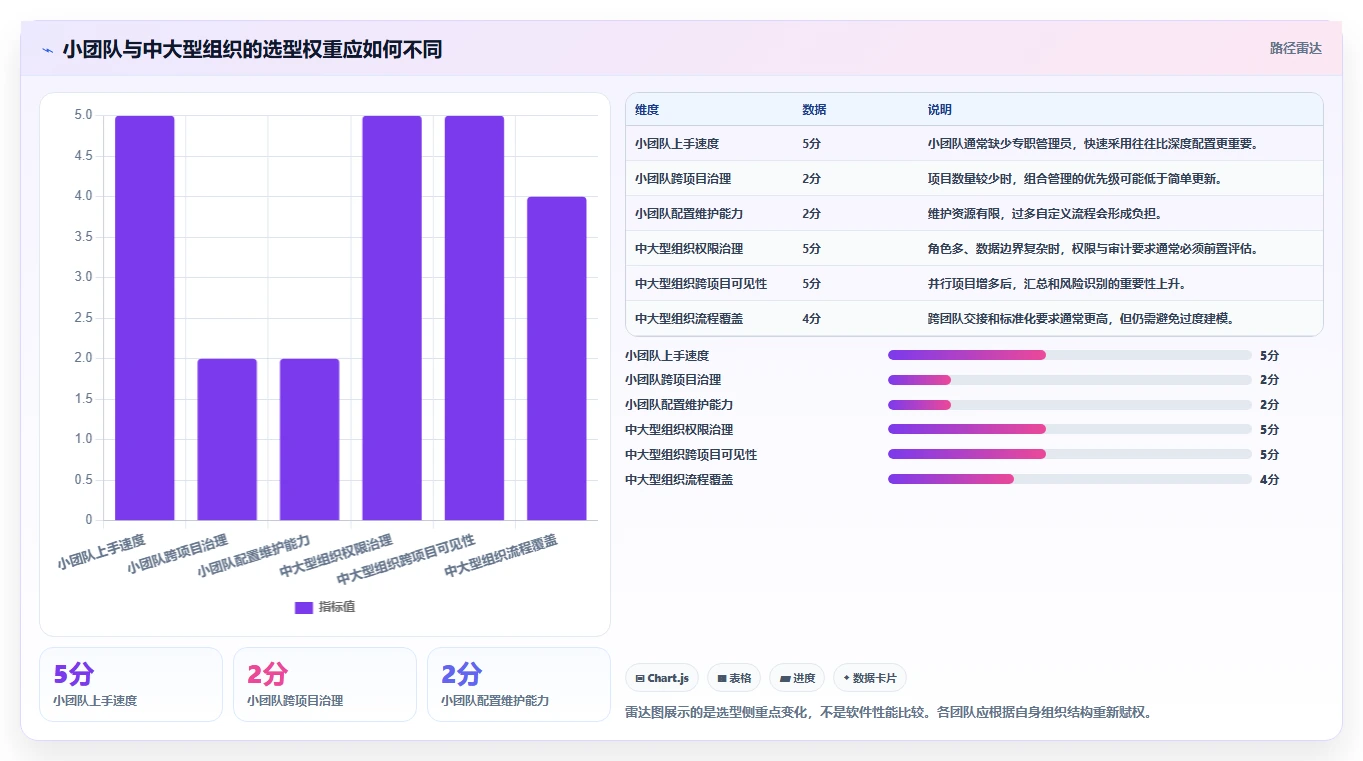The width and height of the screenshot is (1363, 761).
Task: Click the x-axis label 小团队上手速度 under the chart
Action: point(102,551)
